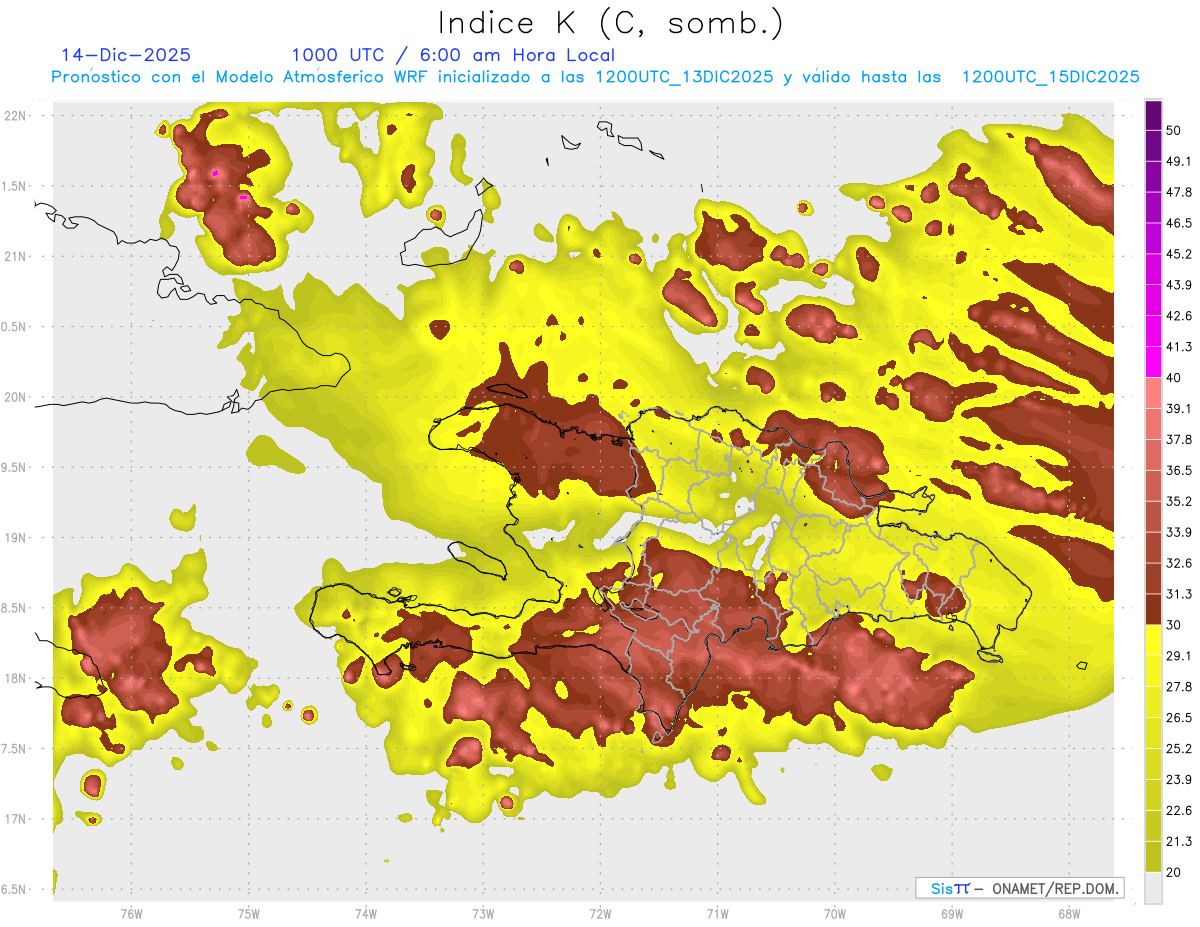Click the '72W' longitude label

(600, 913)
